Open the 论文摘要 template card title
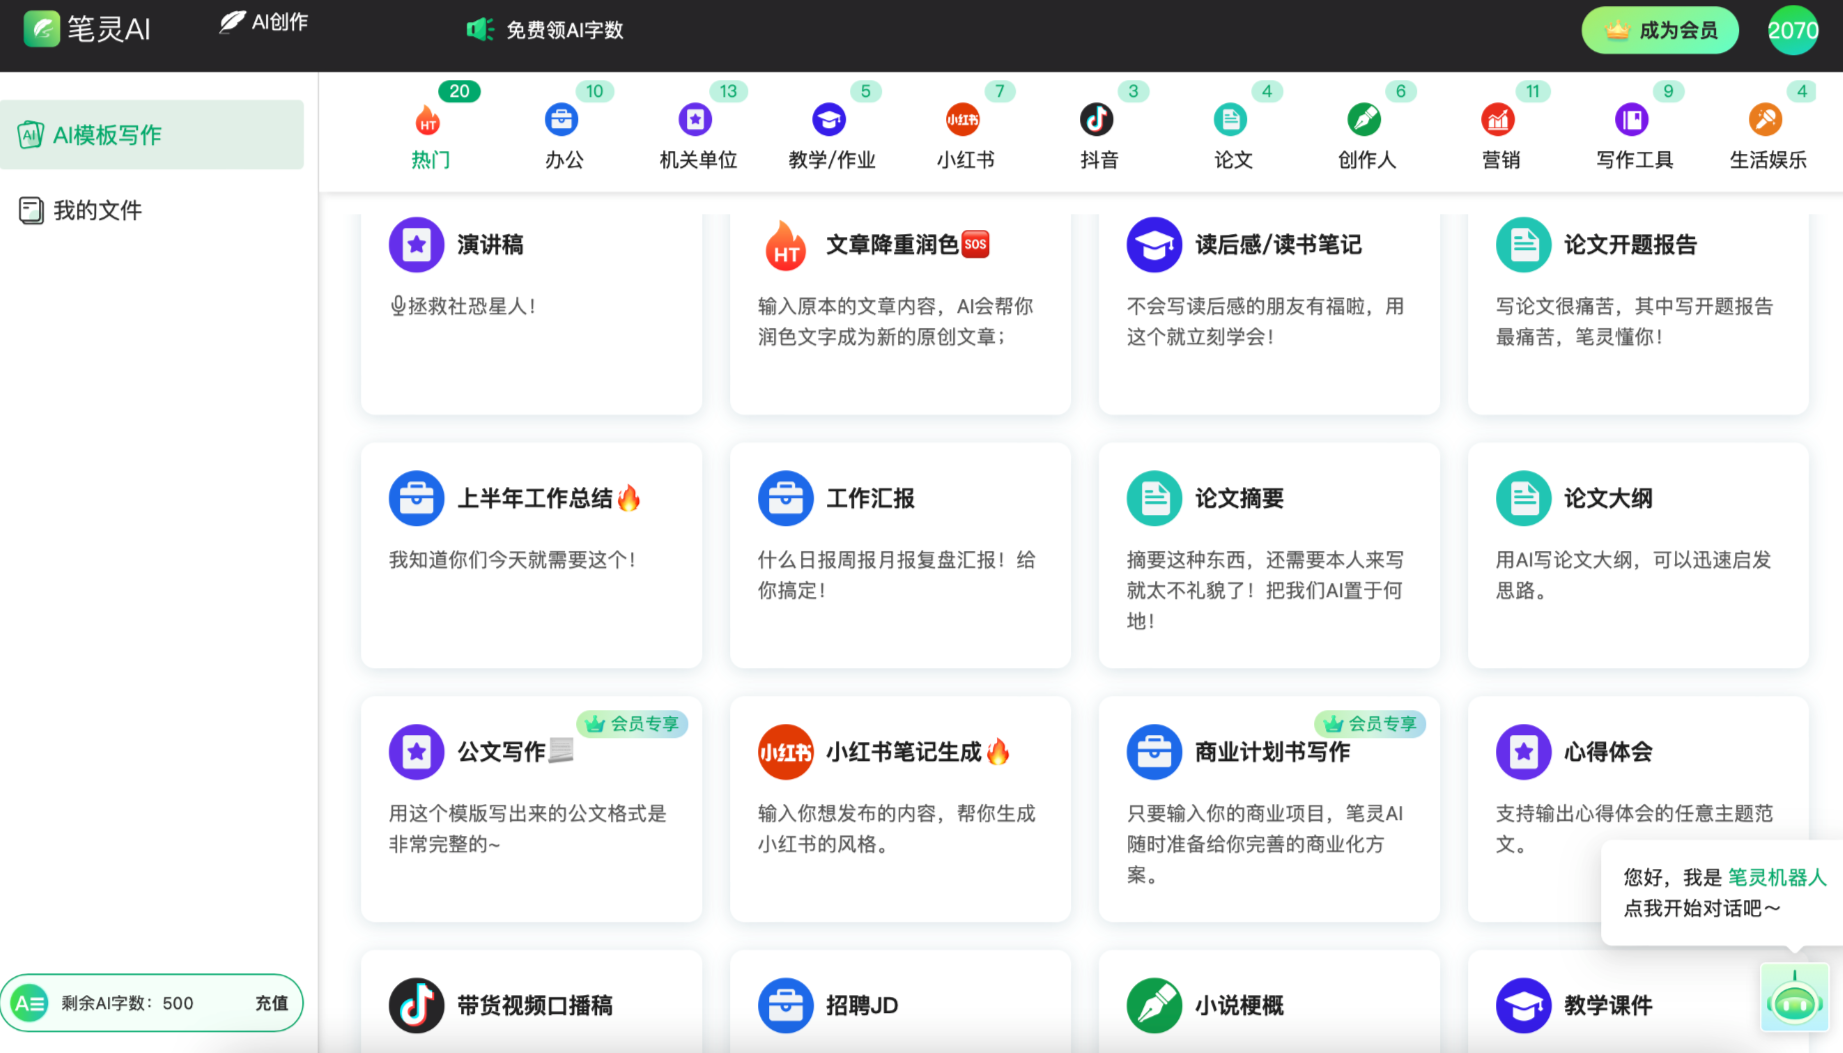 pyautogui.click(x=1239, y=498)
